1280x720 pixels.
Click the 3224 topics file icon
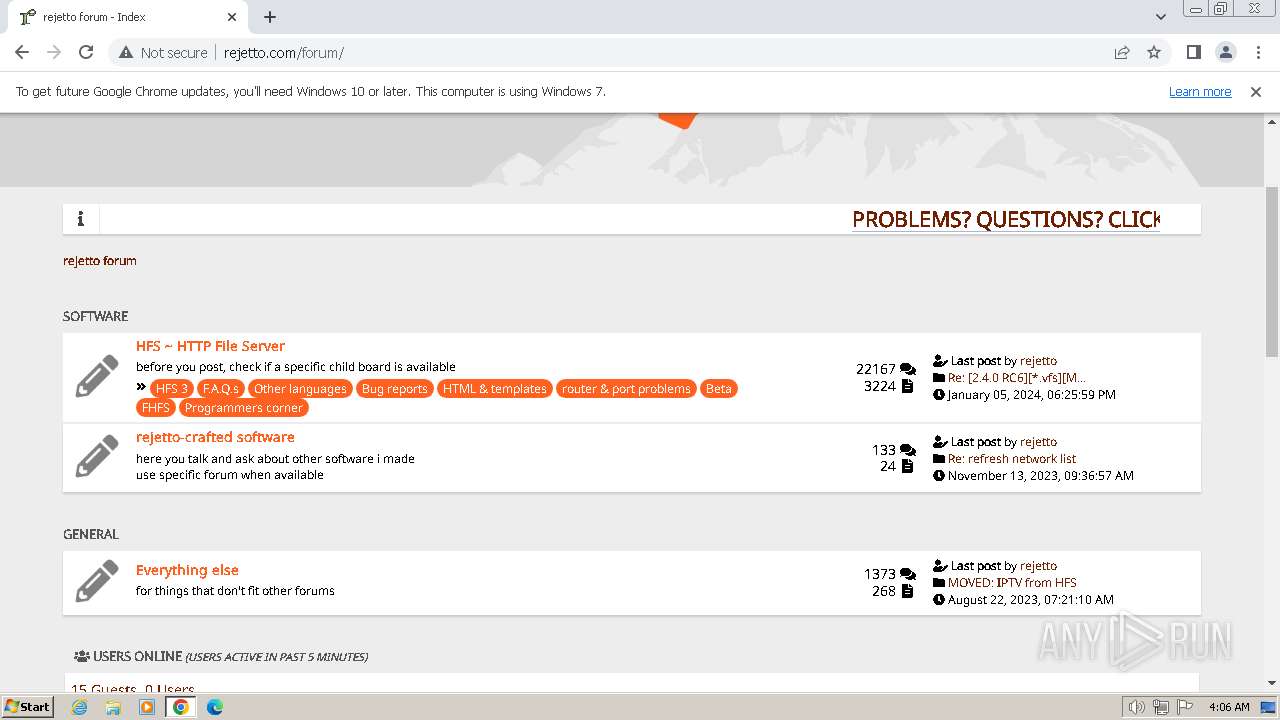907,386
